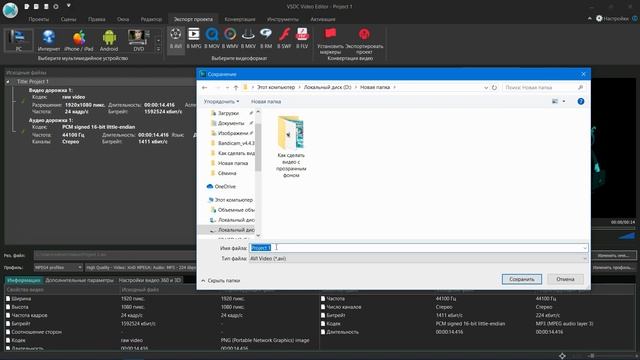Click the navigation pane vertical scrollbar
The image size is (640, 360).
258,147
